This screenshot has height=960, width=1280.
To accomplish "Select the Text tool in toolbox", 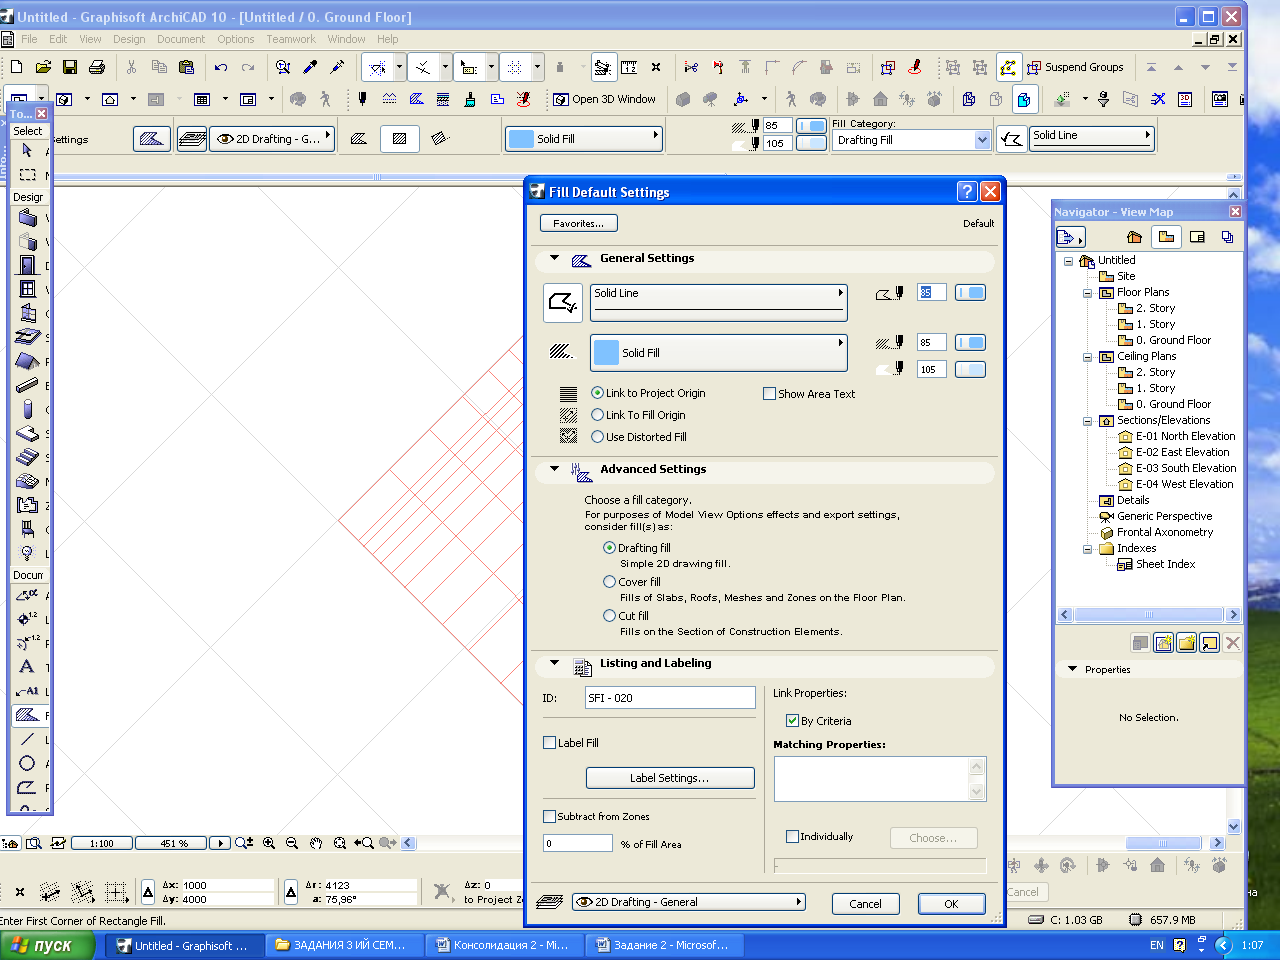I will pyautogui.click(x=27, y=667).
